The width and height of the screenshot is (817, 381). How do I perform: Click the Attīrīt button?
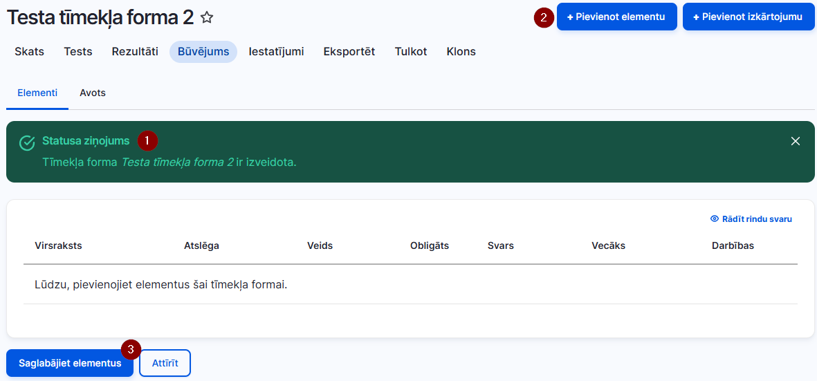165,363
